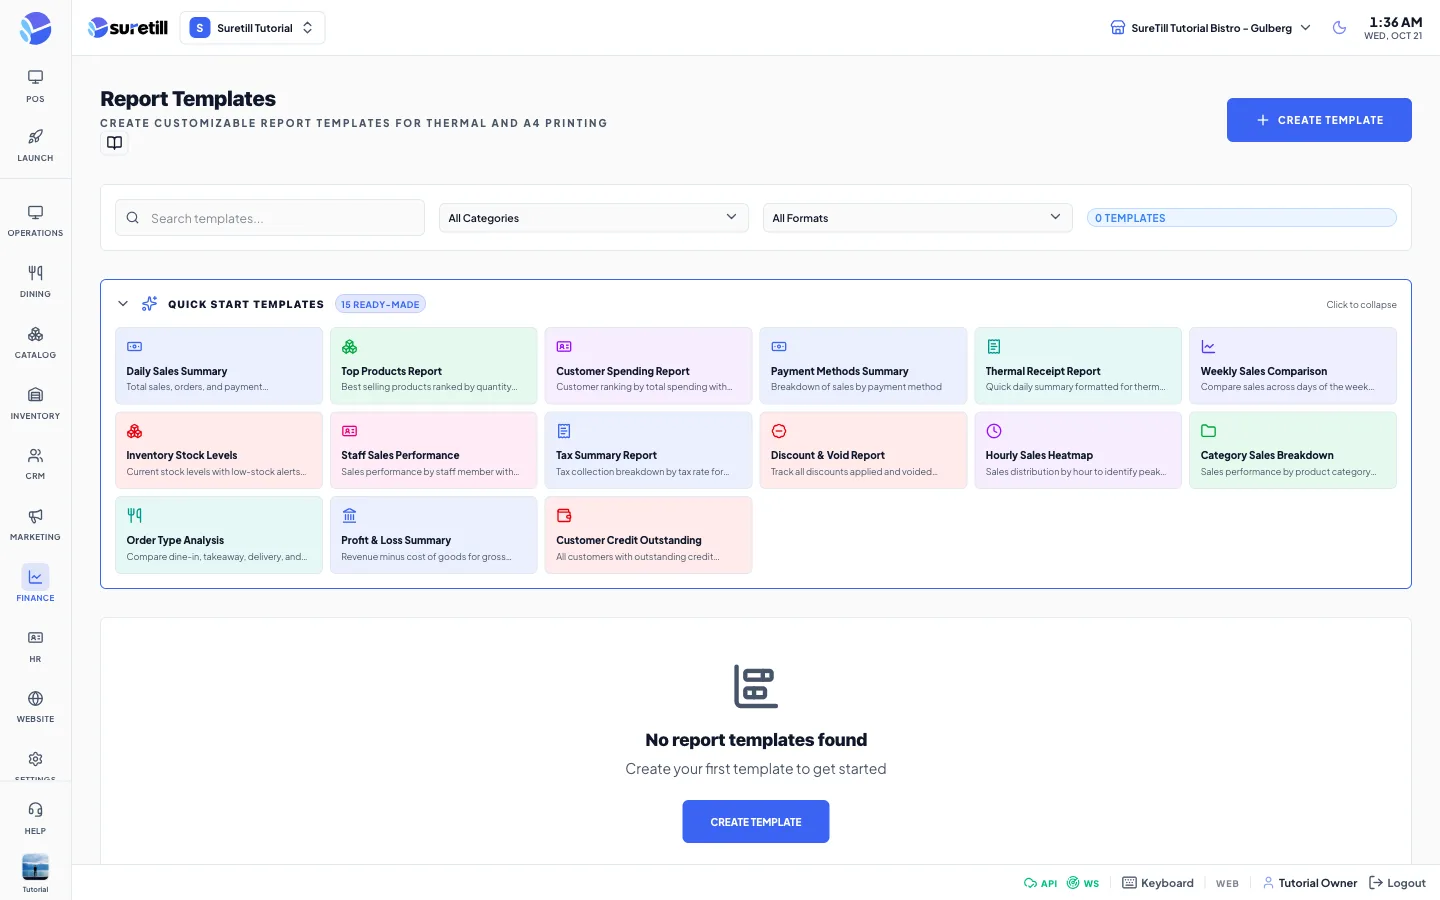The width and height of the screenshot is (1440, 900).
Task: Click the WEB label in footer
Action: click(x=1227, y=884)
